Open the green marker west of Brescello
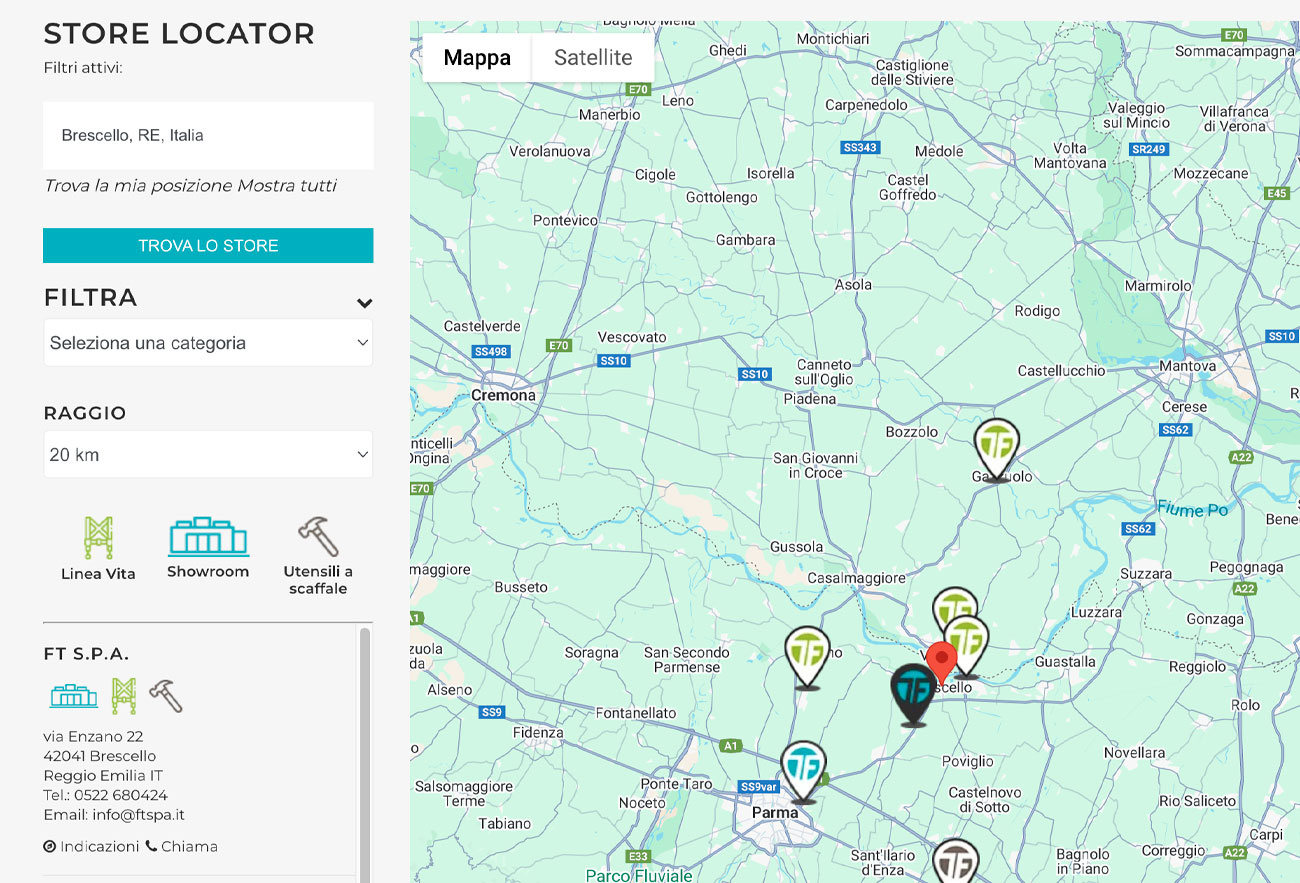 pos(807,657)
